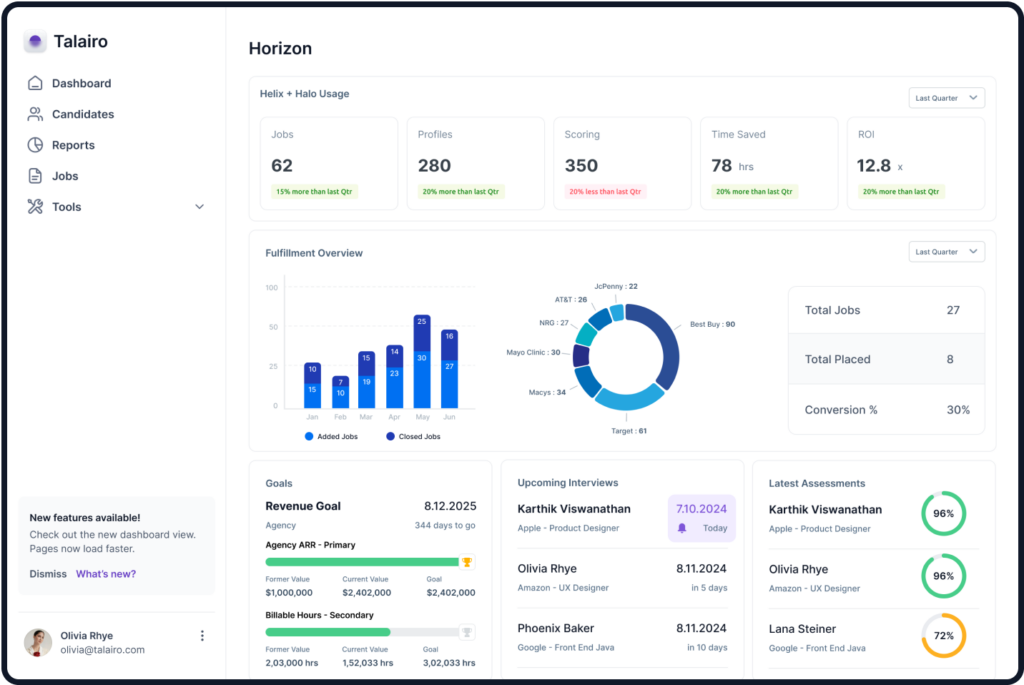Toggle the Closed Jobs legend item
This screenshot has width=1024, height=685.
(x=412, y=436)
